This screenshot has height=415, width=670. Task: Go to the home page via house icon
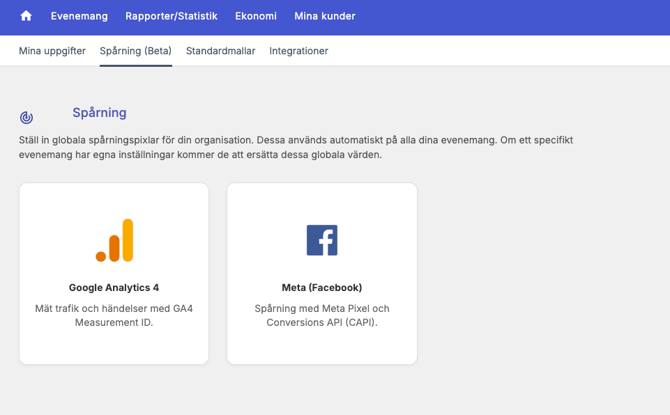(x=26, y=16)
